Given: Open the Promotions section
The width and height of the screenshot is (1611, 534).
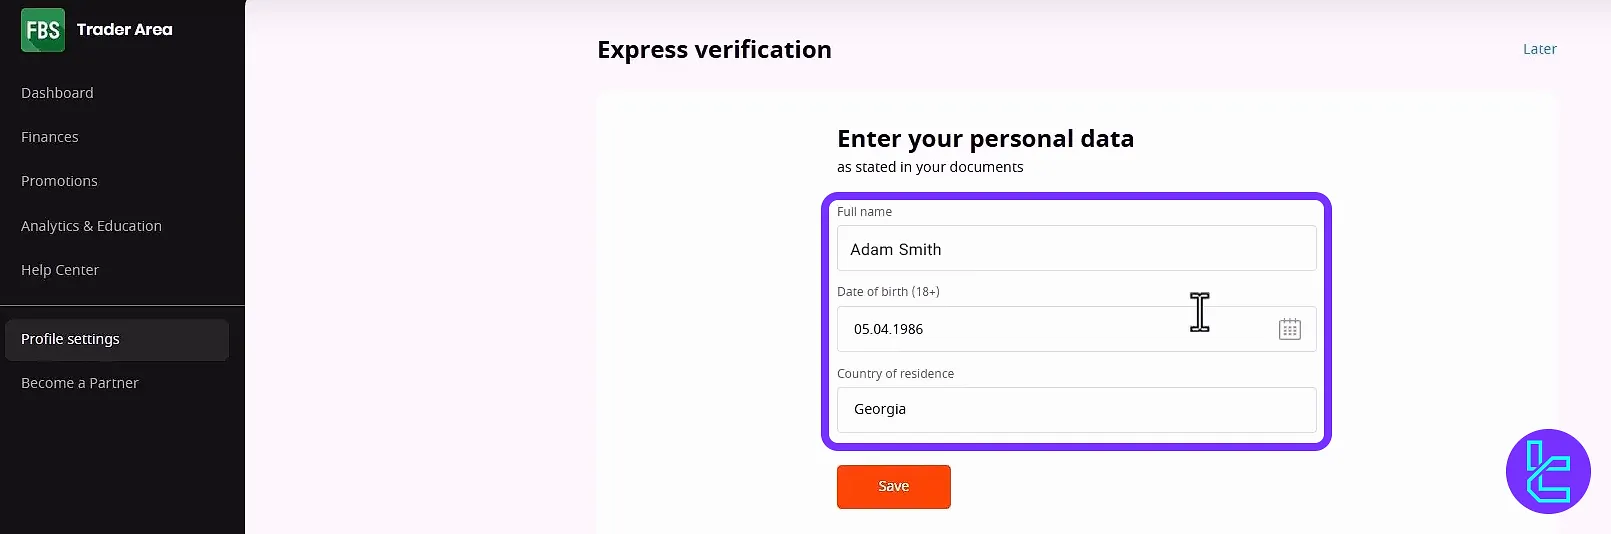Looking at the screenshot, I should pyautogui.click(x=59, y=181).
